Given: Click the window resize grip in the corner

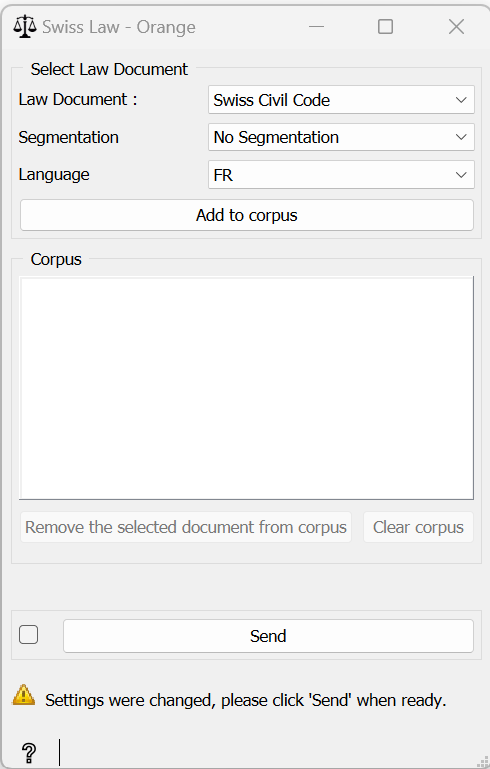Looking at the screenshot, I should coord(482,761).
